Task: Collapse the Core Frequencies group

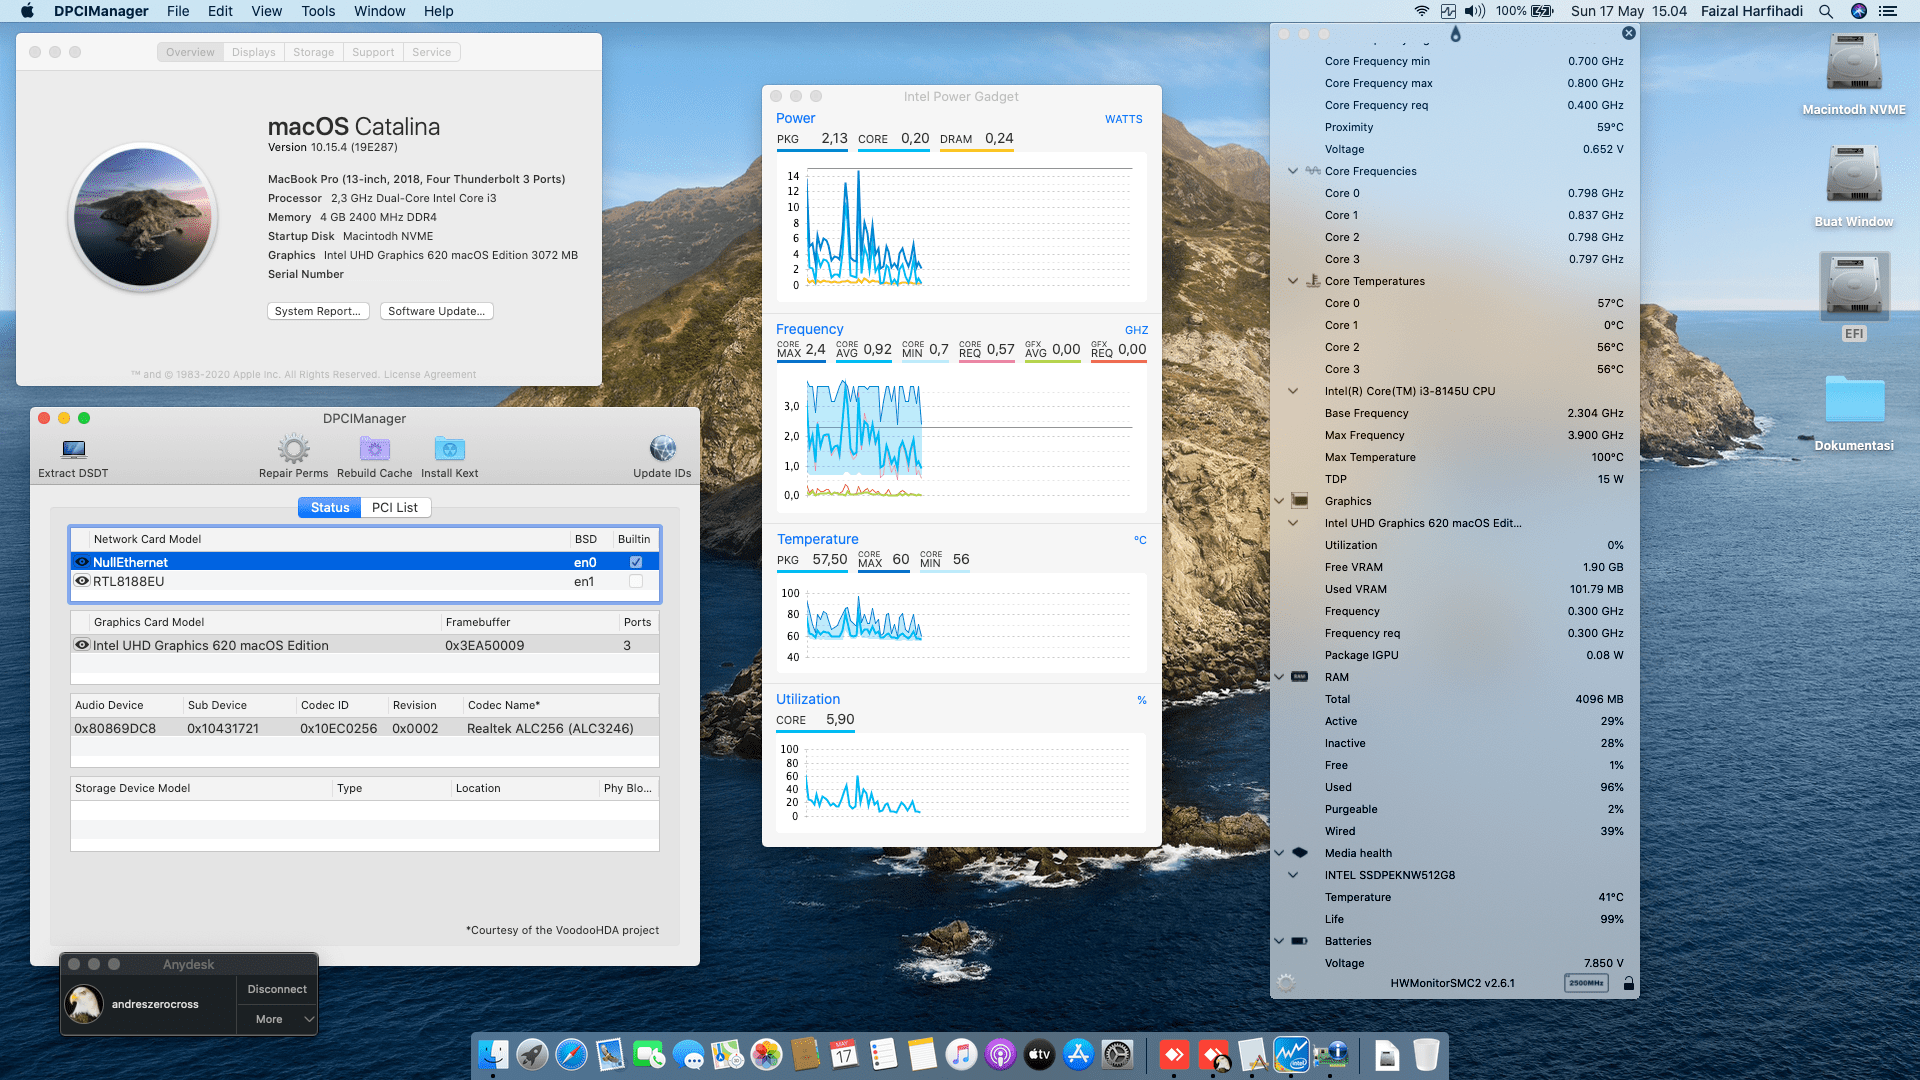Action: (x=1293, y=171)
